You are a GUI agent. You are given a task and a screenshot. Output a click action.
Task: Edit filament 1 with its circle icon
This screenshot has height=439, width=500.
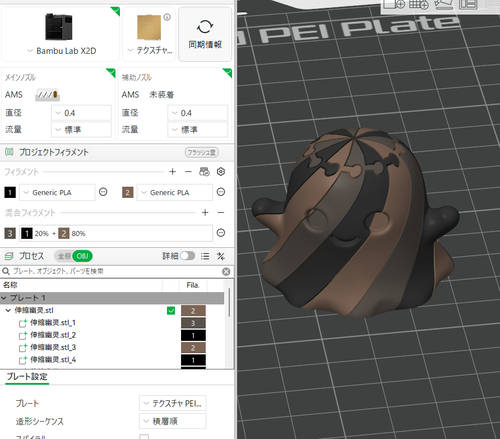pyautogui.click(x=103, y=192)
